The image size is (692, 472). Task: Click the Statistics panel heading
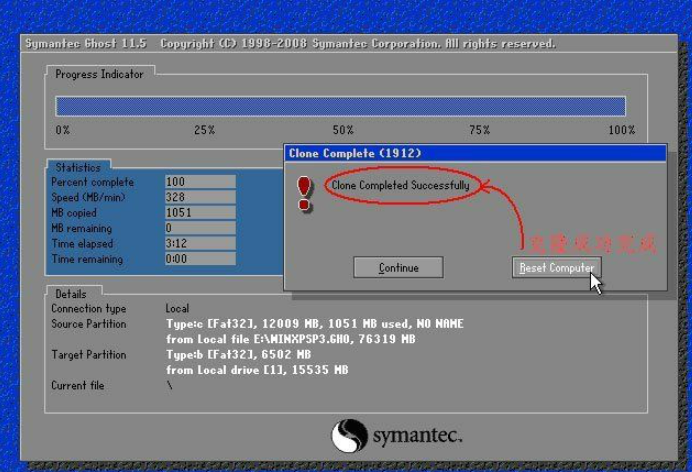pos(78,167)
